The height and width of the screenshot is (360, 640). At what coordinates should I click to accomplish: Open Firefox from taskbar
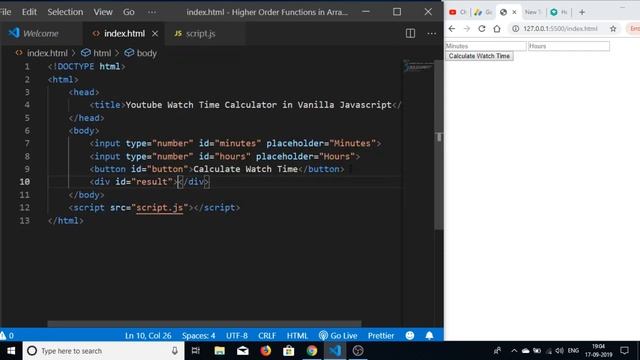[266, 351]
